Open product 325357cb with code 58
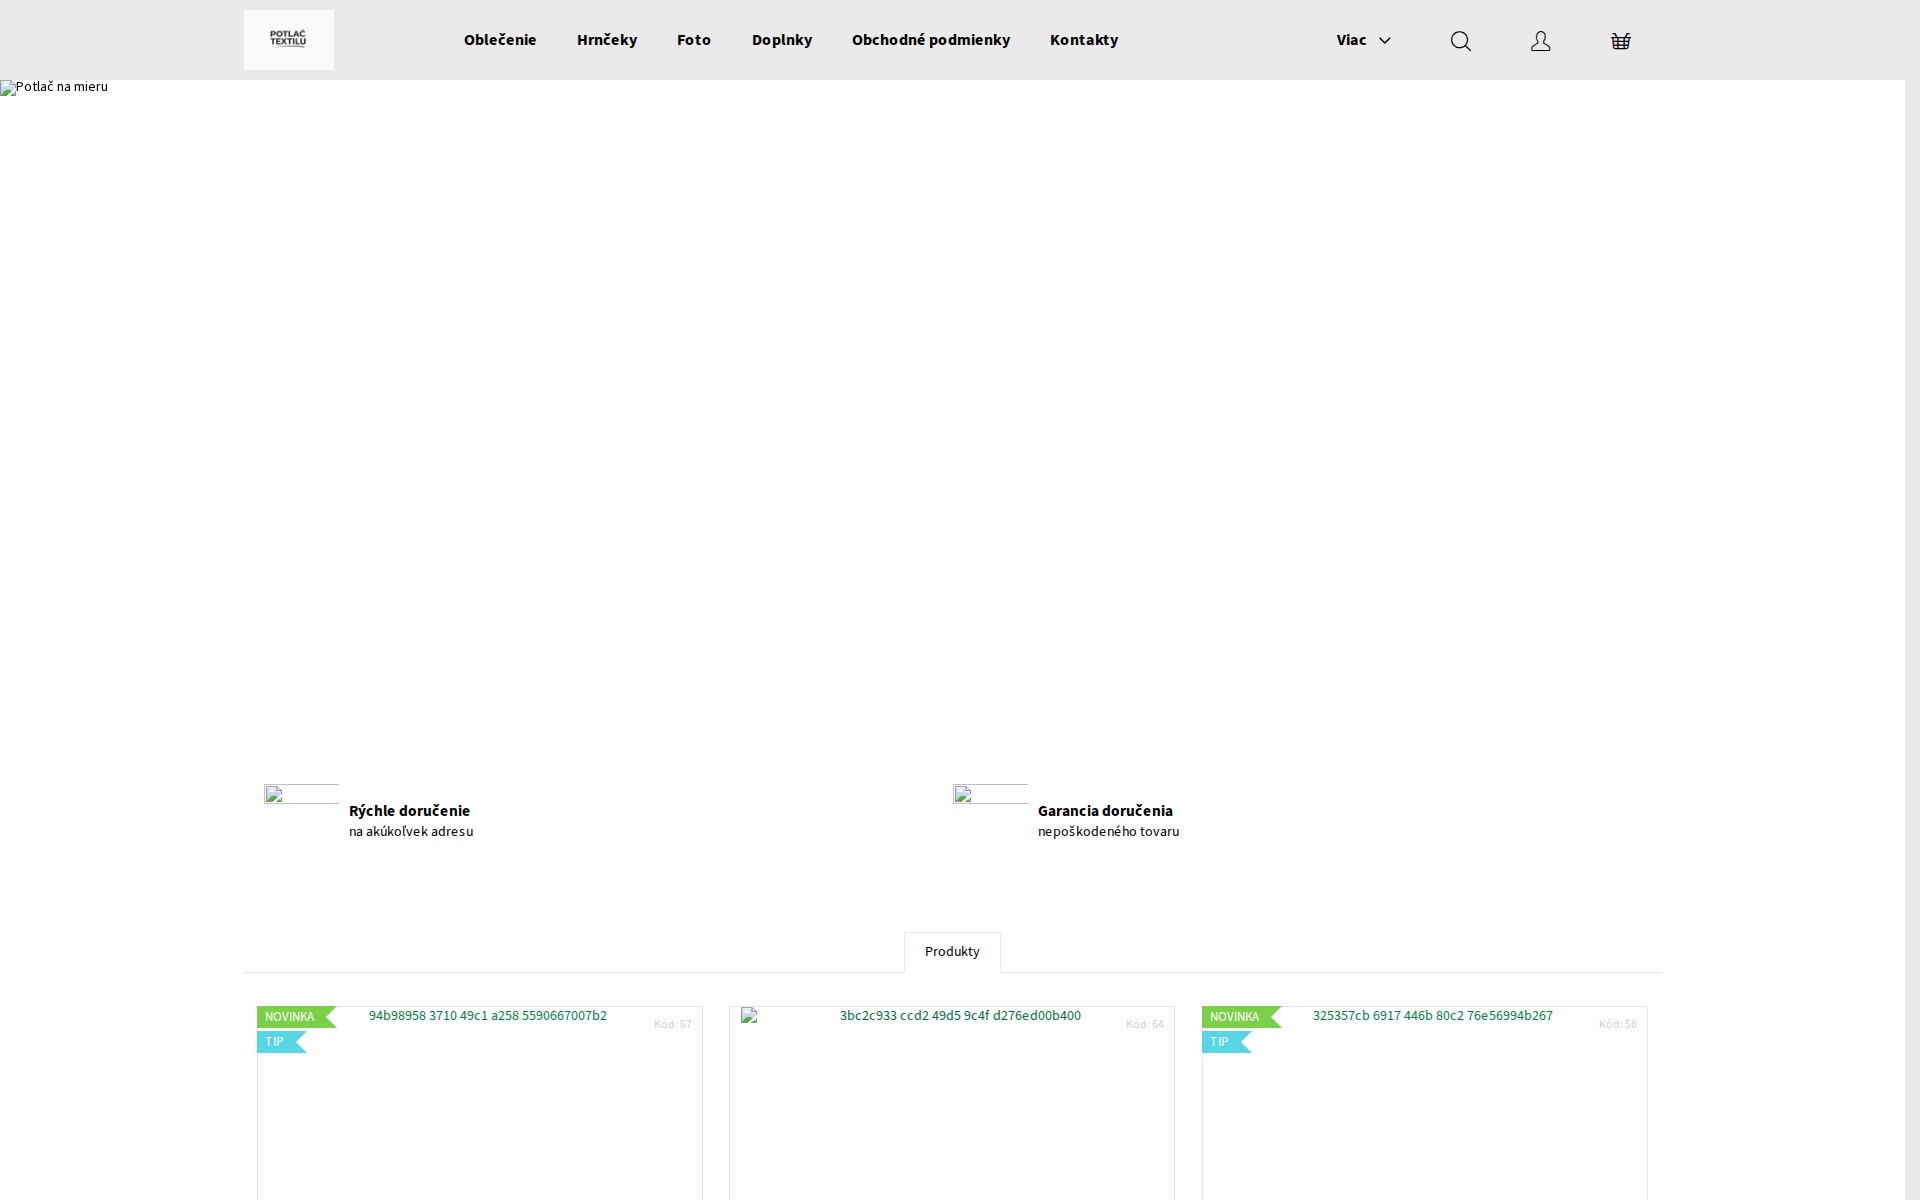Screen dimensions: 1920x1200 (1432, 1016)
